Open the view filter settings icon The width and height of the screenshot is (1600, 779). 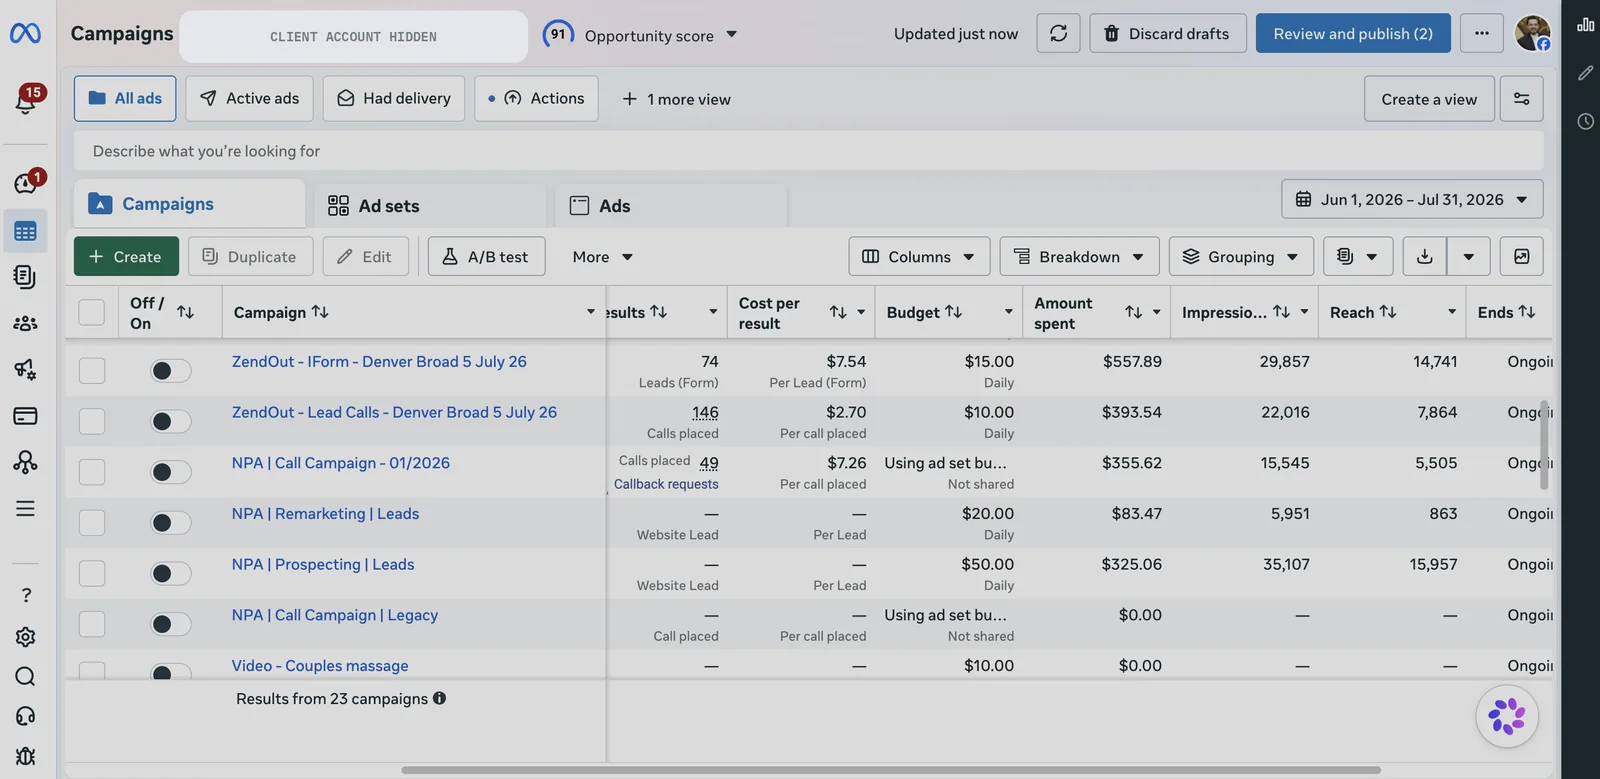point(1522,99)
